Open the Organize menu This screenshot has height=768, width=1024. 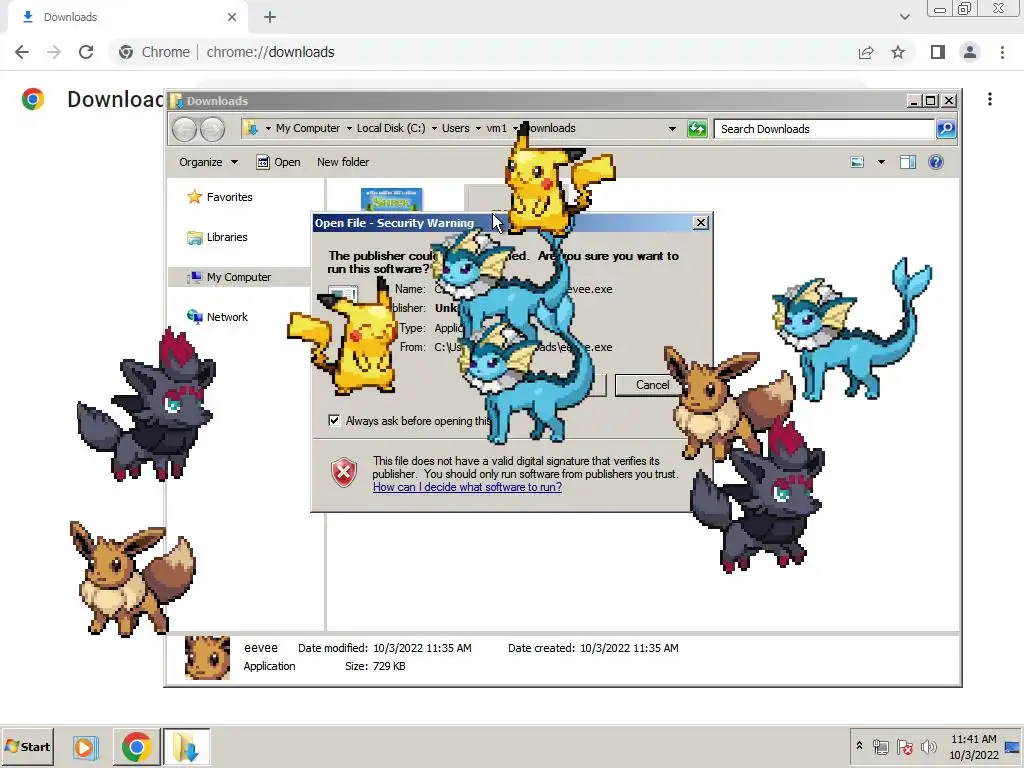click(208, 162)
